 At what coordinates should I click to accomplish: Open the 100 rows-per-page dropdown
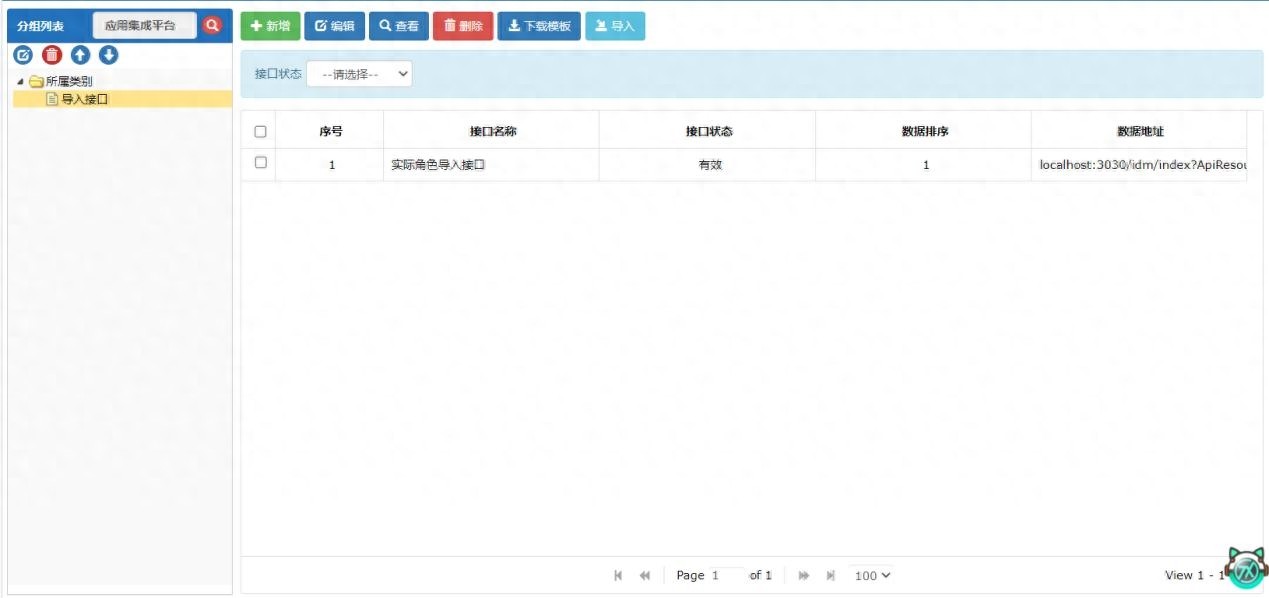pyautogui.click(x=872, y=576)
